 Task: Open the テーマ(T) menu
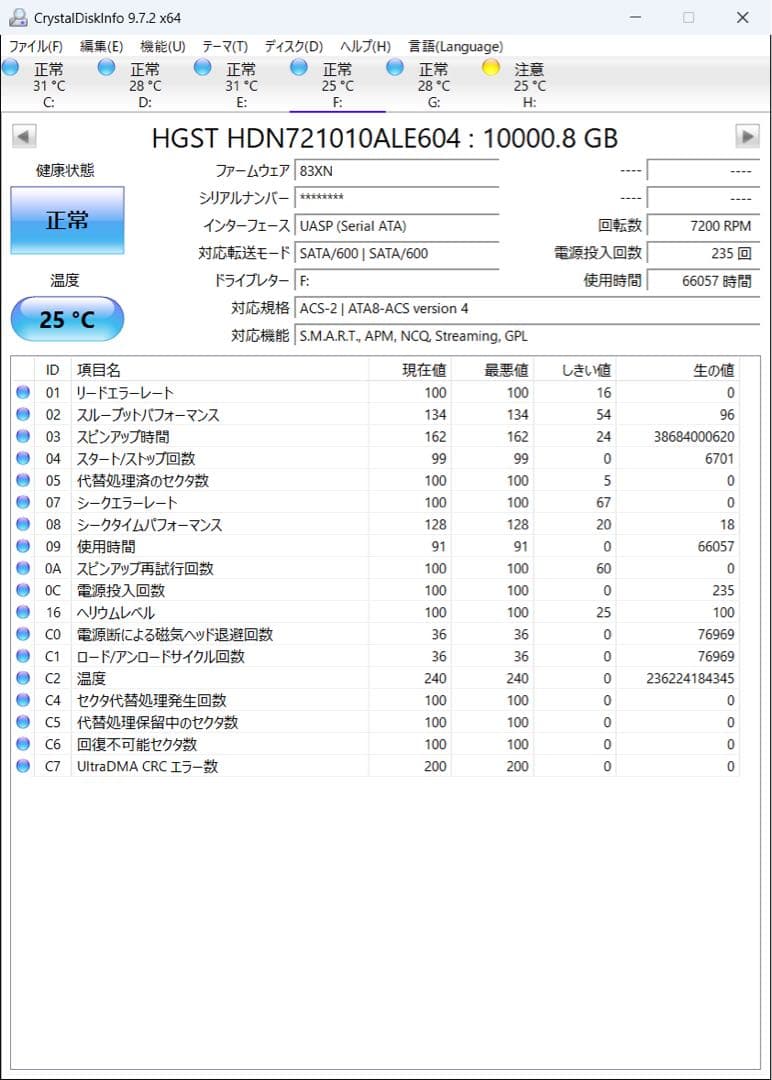(225, 46)
